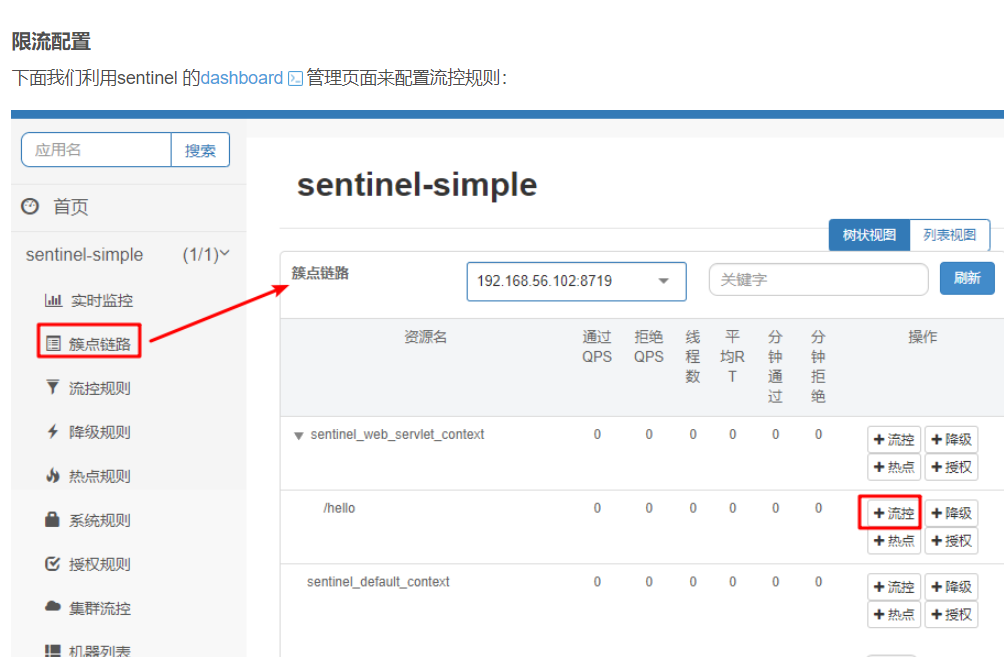Screen dimensions: 1004x657
Task: Add 流控 rule for sentinel_default_context
Action: click(895, 587)
